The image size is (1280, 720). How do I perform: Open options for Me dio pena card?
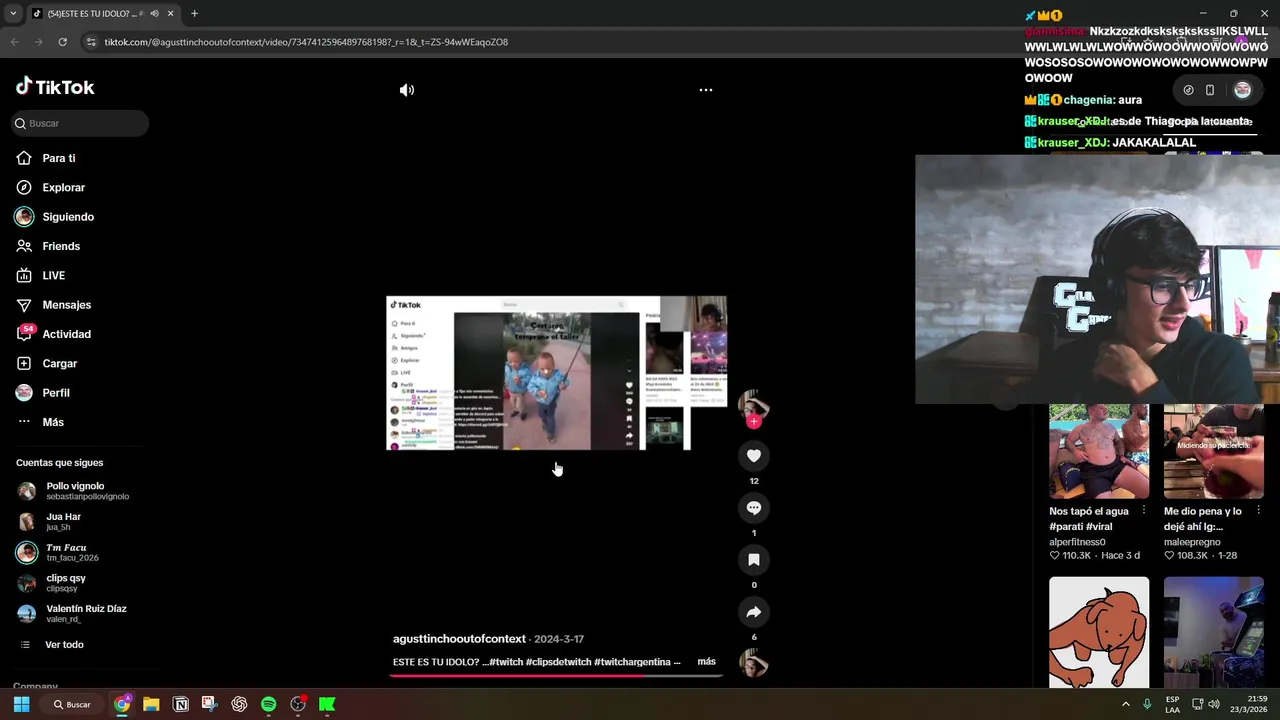tap(1258, 511)
